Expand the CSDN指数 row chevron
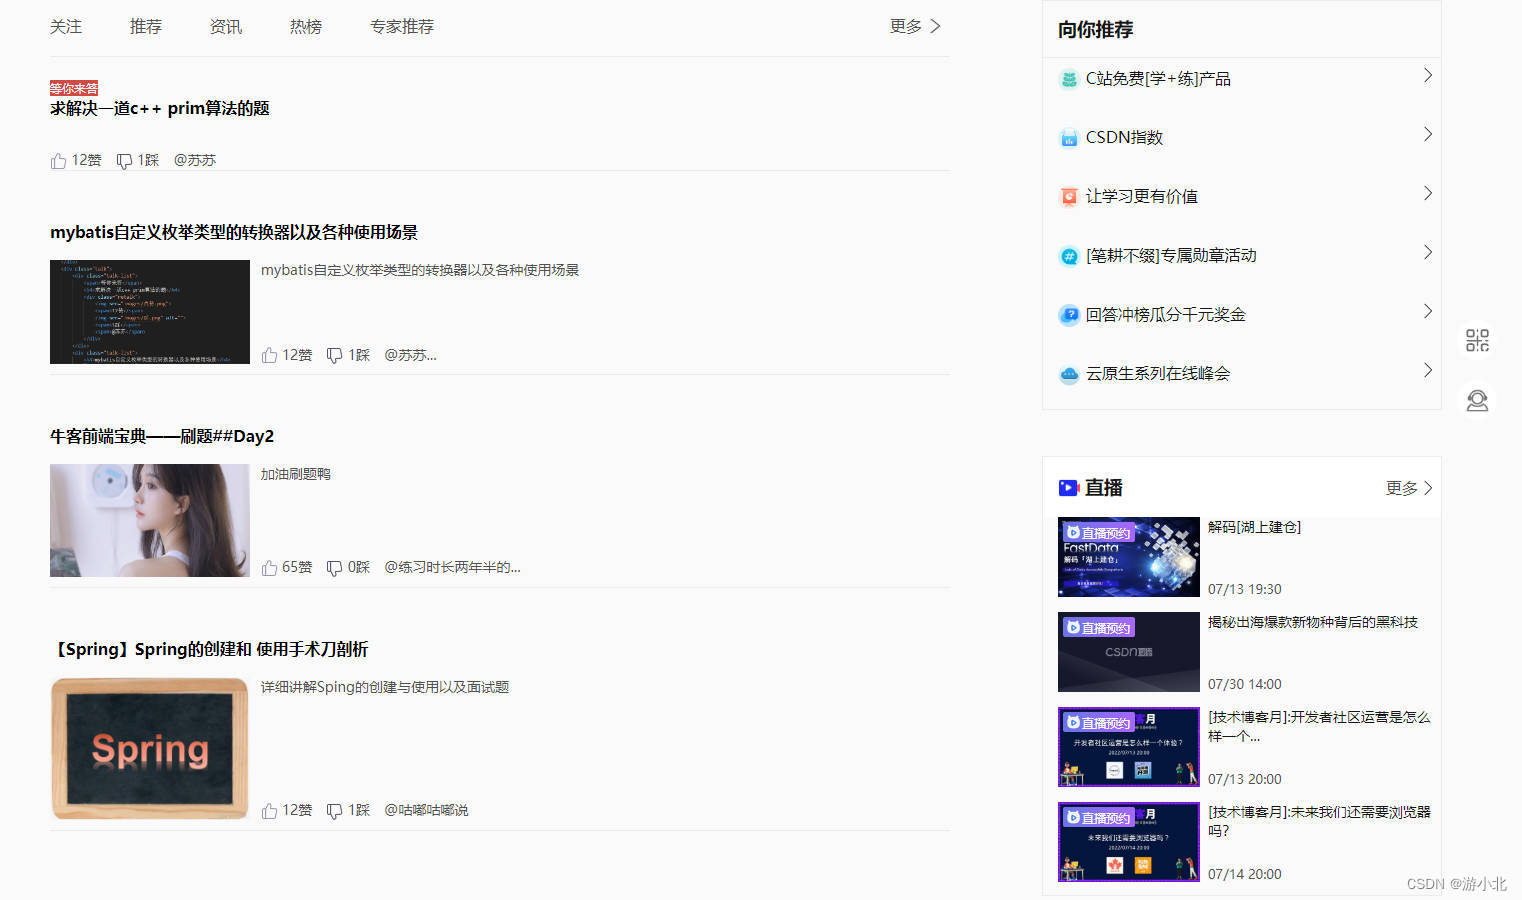1522x900 pixels. pyautogui.click(x=1427, y=134)
